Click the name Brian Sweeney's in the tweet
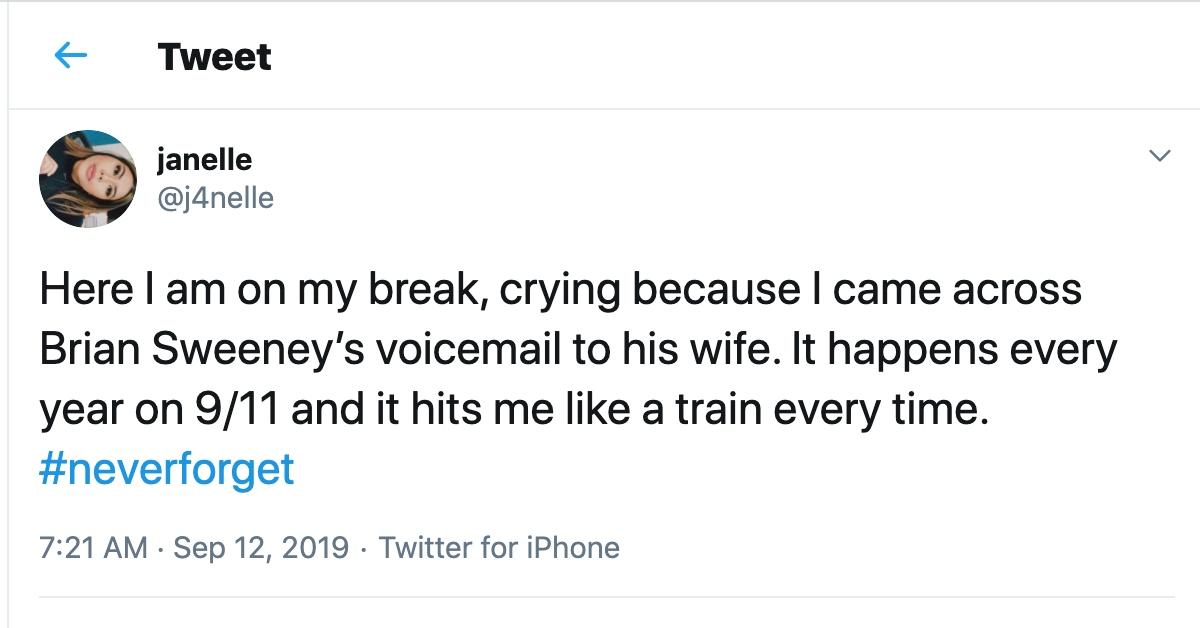The width and height of the screenshot is (1200, 628). click(203, 350)
